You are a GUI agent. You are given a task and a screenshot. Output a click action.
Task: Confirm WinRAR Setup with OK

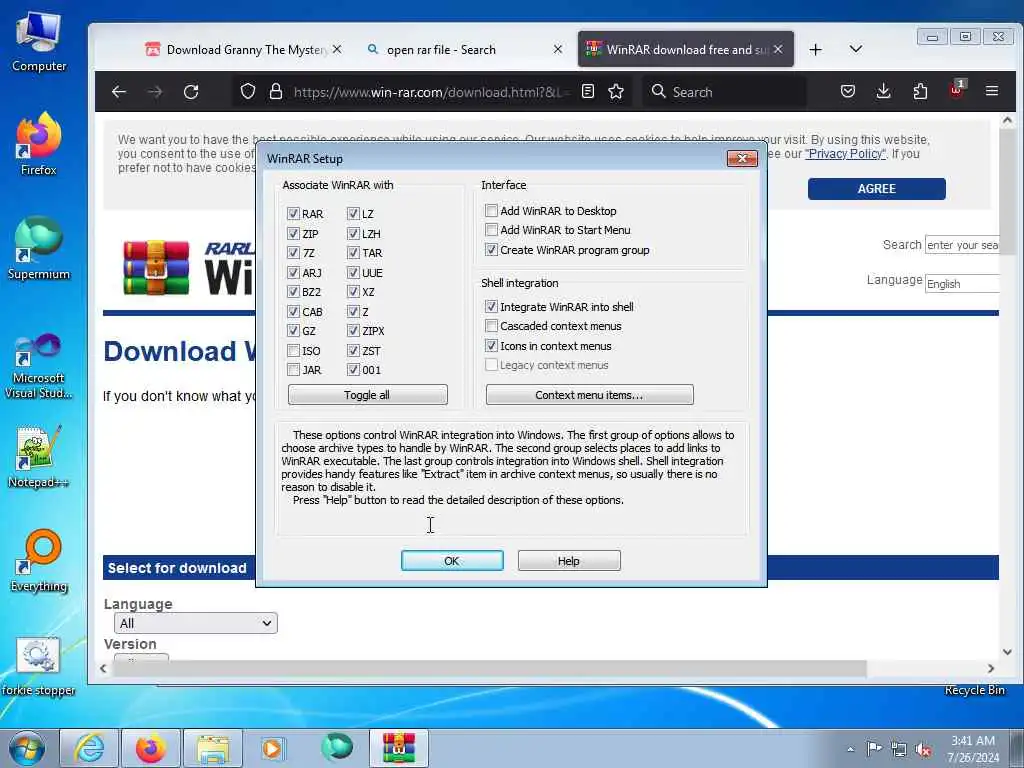(x=452, y=560)
